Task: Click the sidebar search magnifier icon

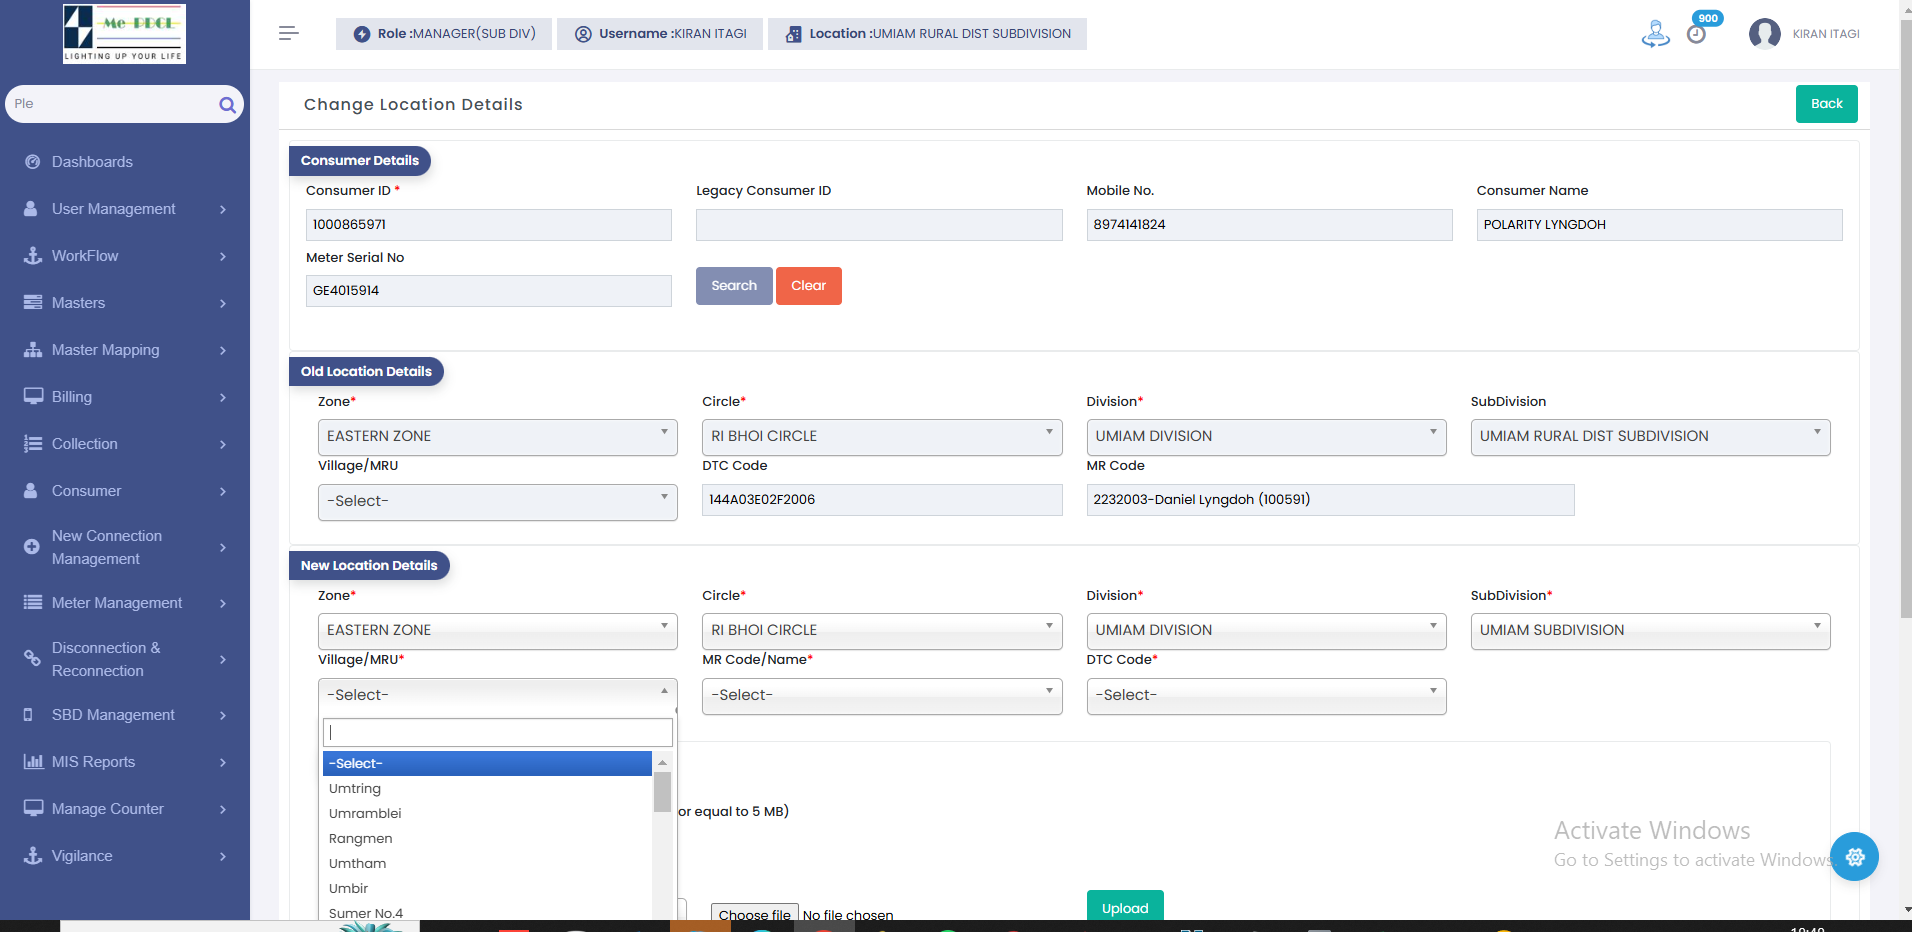Action: coord(227,104)
